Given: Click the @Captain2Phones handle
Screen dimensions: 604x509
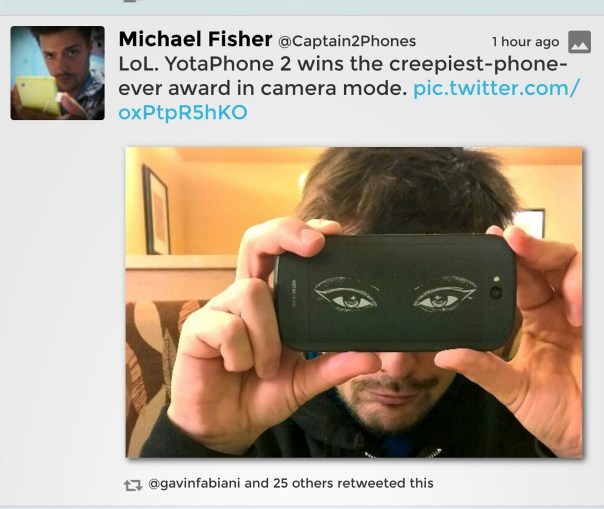Looking at the screenshot, I should pos(347,41).
